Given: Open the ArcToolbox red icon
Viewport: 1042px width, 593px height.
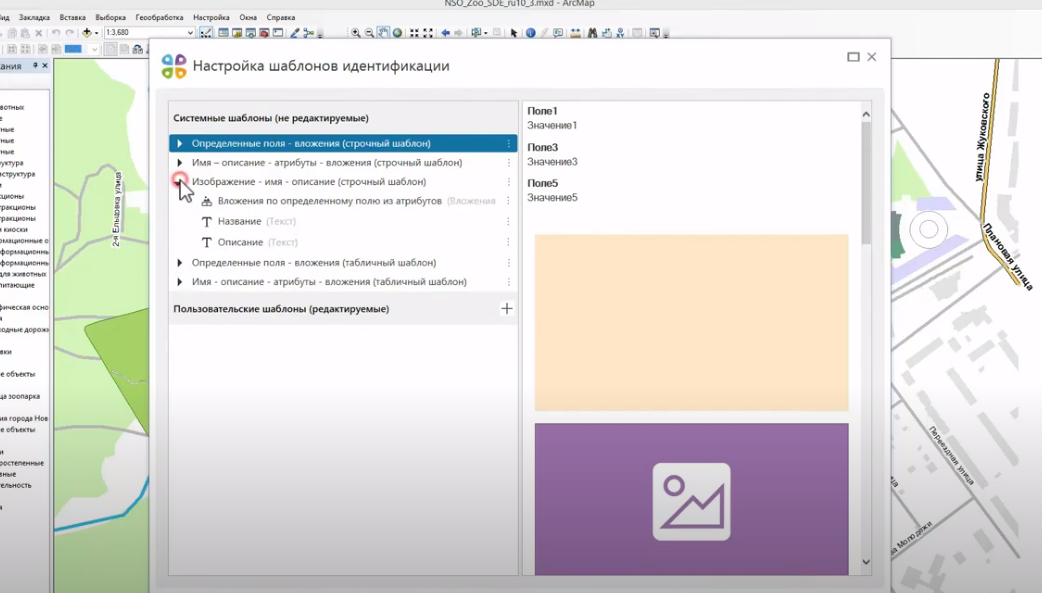Looking at the screenshot, I should click(x=264, y=33).
